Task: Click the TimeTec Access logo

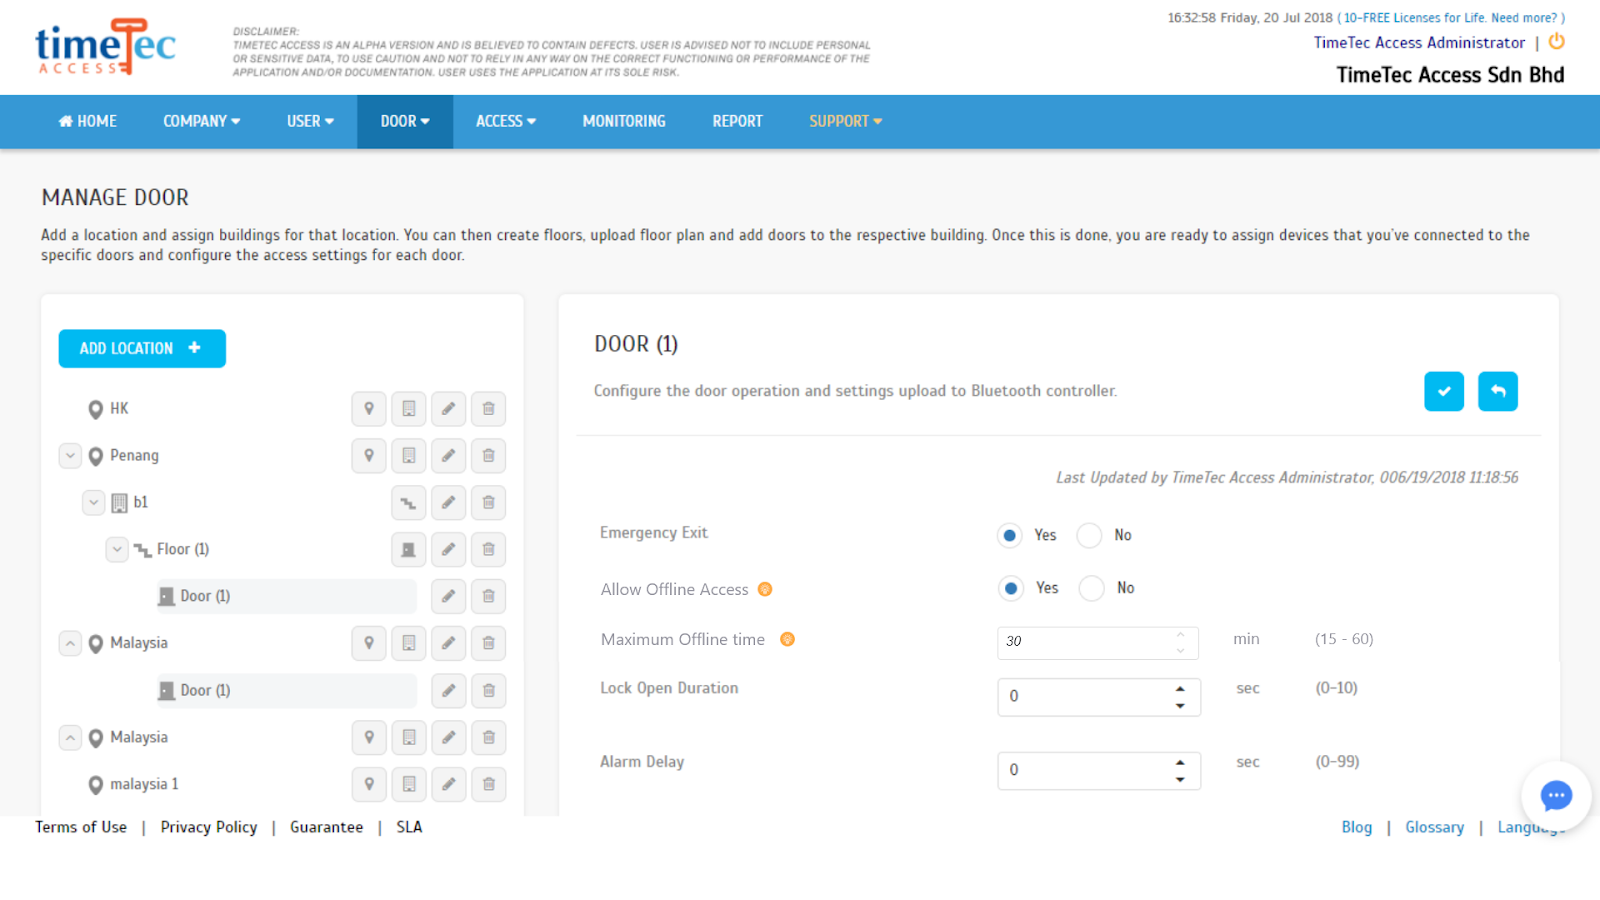Action: (x=106, y=47)
